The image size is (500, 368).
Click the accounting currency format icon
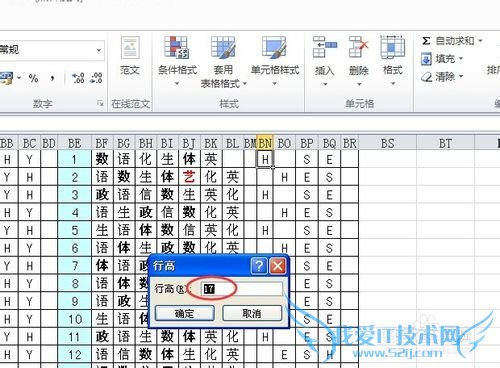6,78
